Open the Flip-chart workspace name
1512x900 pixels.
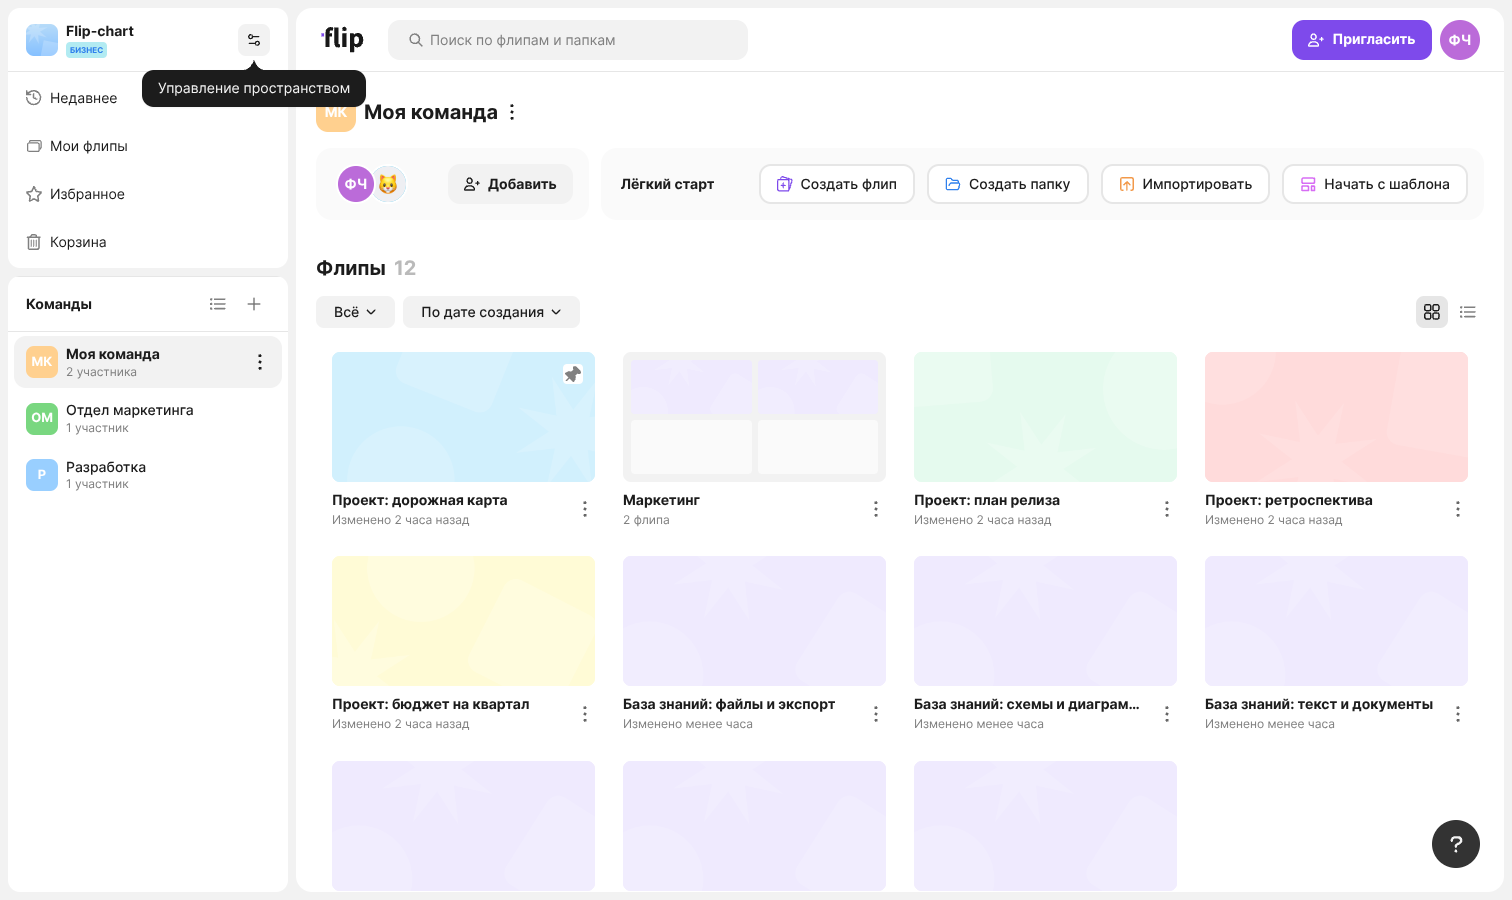click(100, 31)
